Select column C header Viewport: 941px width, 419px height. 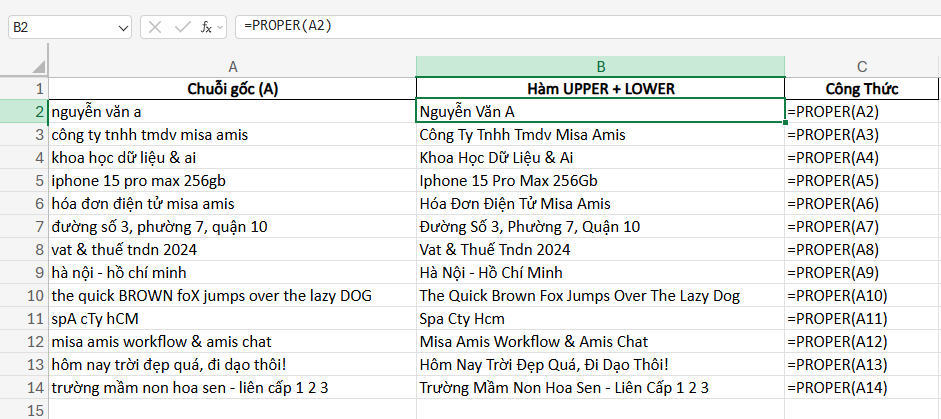click(862, 66)
